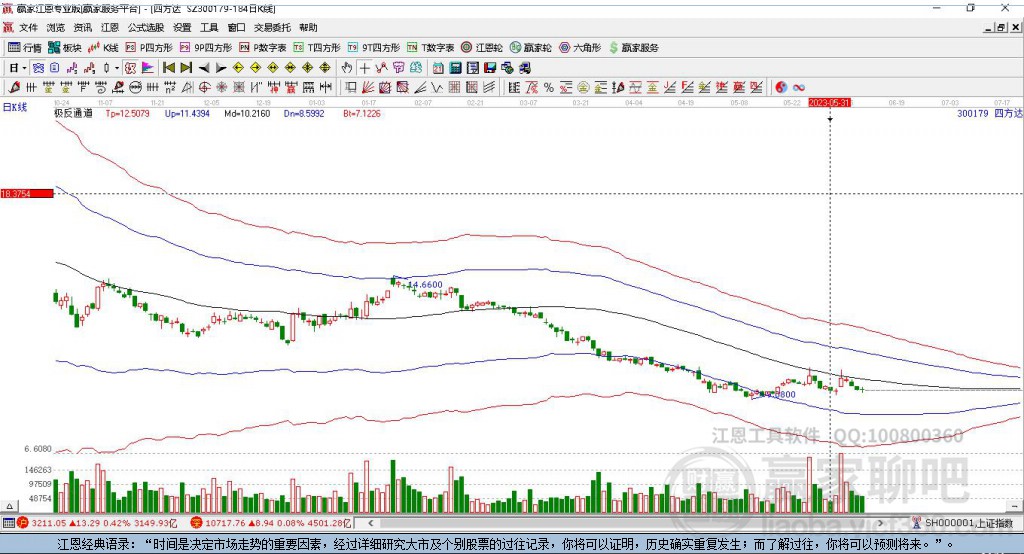This screenshot has height=554, width=1024.
Task: Click the Up=11.4394 value
Action: coord(187,114)
